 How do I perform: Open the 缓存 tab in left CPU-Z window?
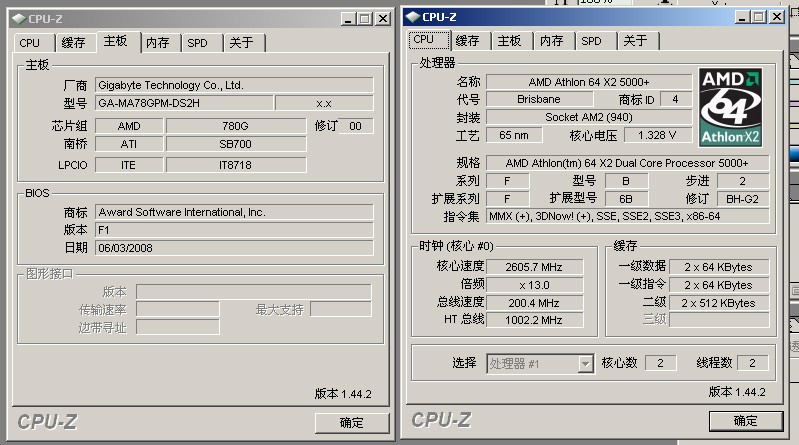(x=73, y=43)
